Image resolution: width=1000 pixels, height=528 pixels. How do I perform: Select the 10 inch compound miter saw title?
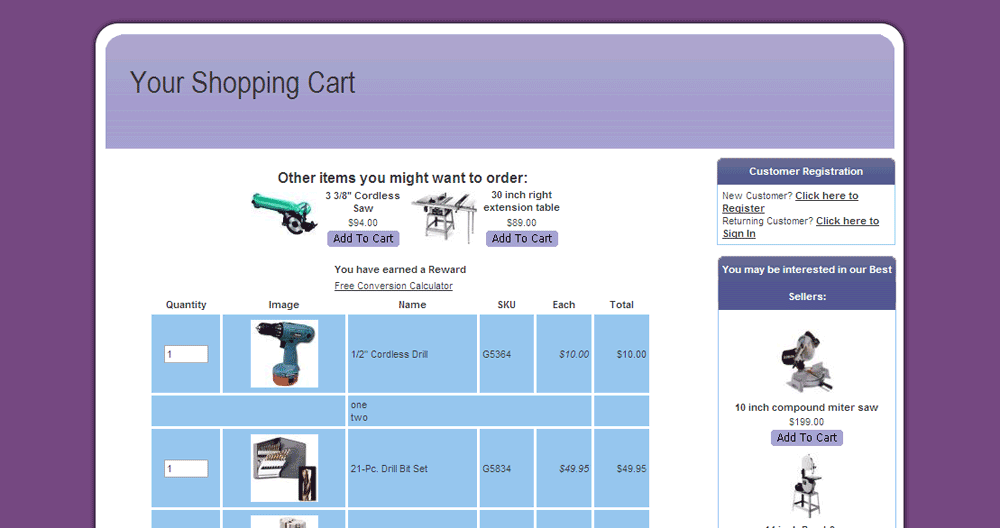[806, 408]
